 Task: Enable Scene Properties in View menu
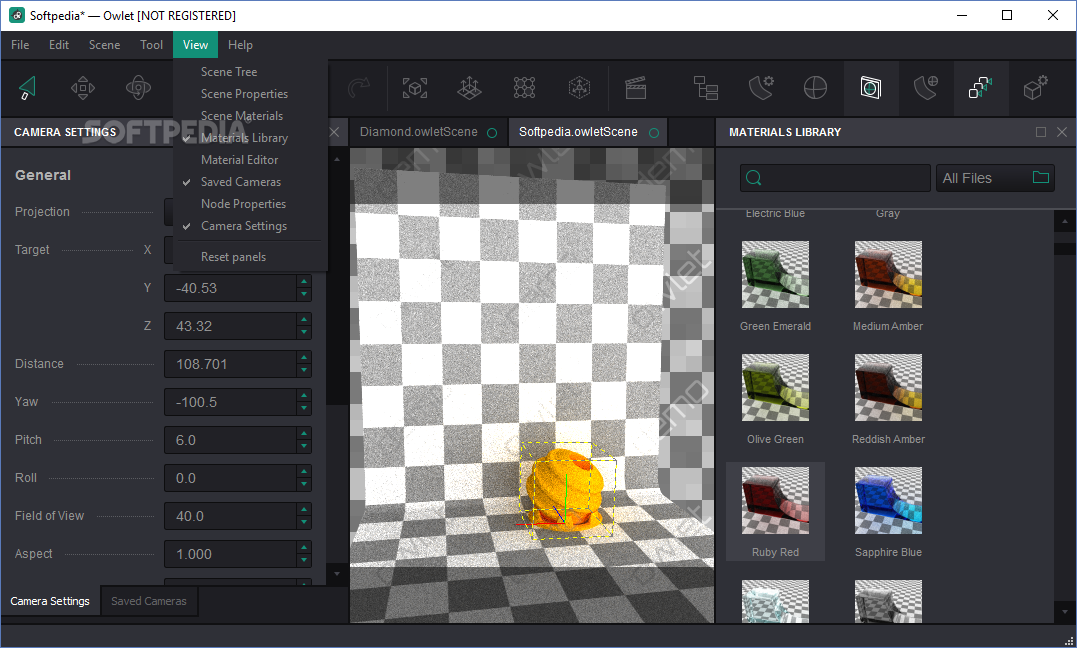point(250,93)
